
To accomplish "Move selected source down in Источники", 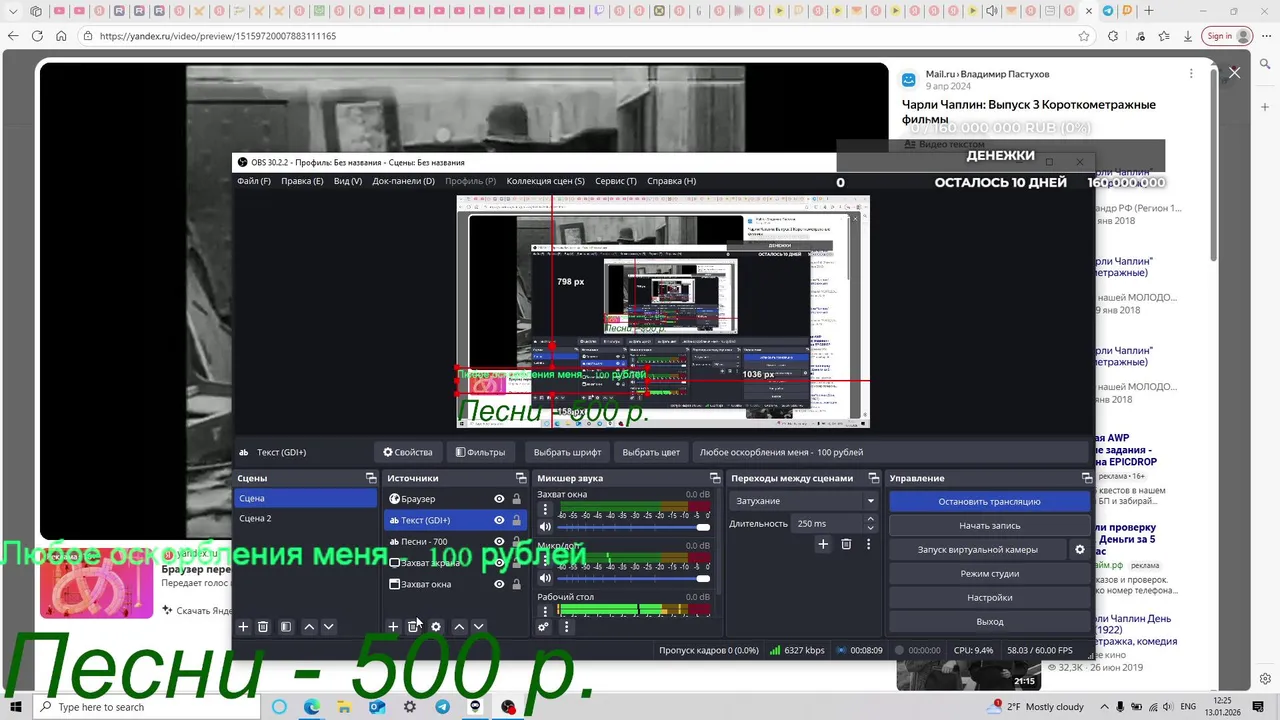I will [478, 627].
